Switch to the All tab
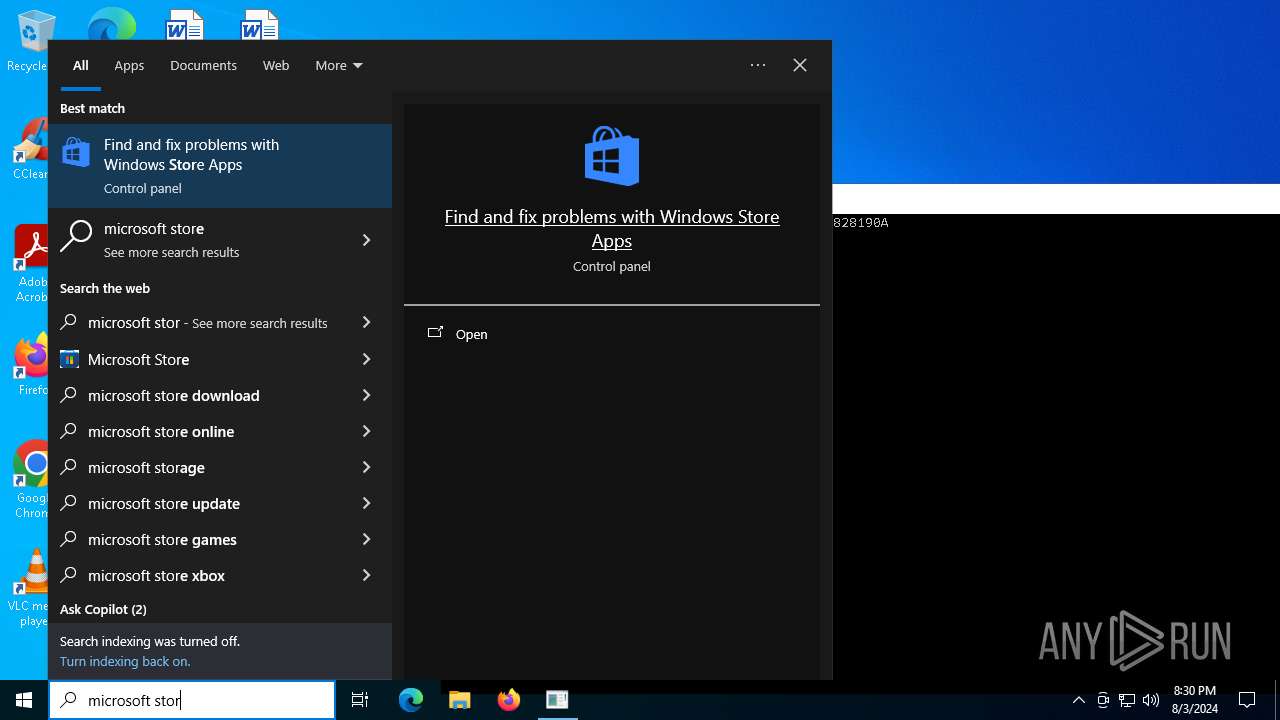The image size is (1280, 720). (81, 65)
